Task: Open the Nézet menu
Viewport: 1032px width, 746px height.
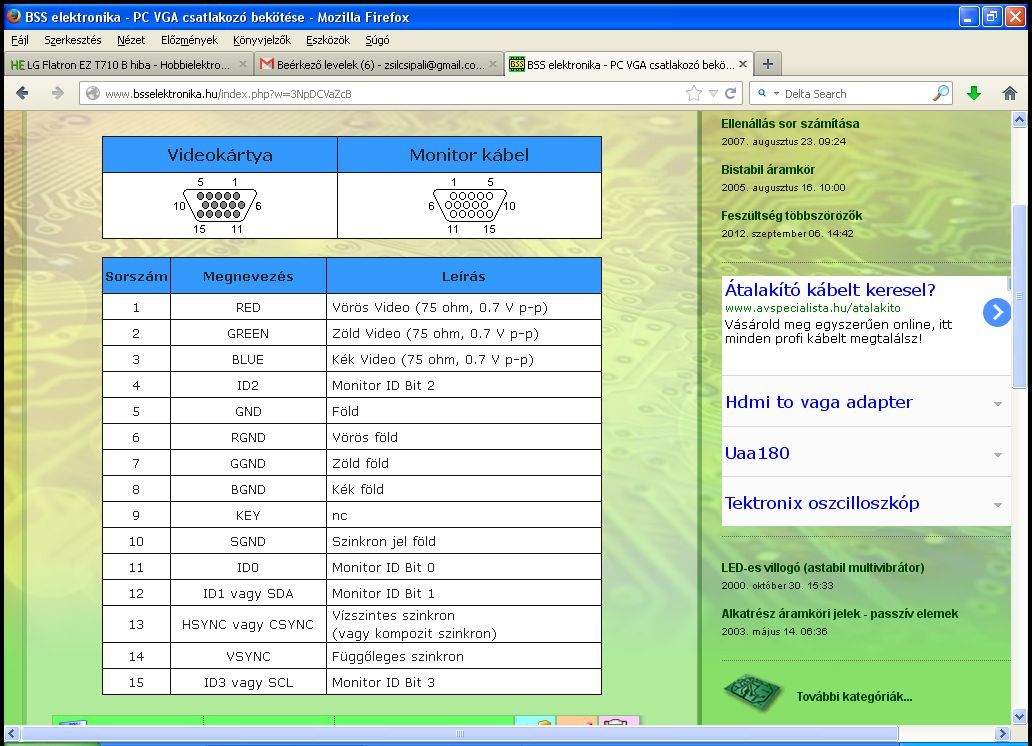Action: [131, 40]
